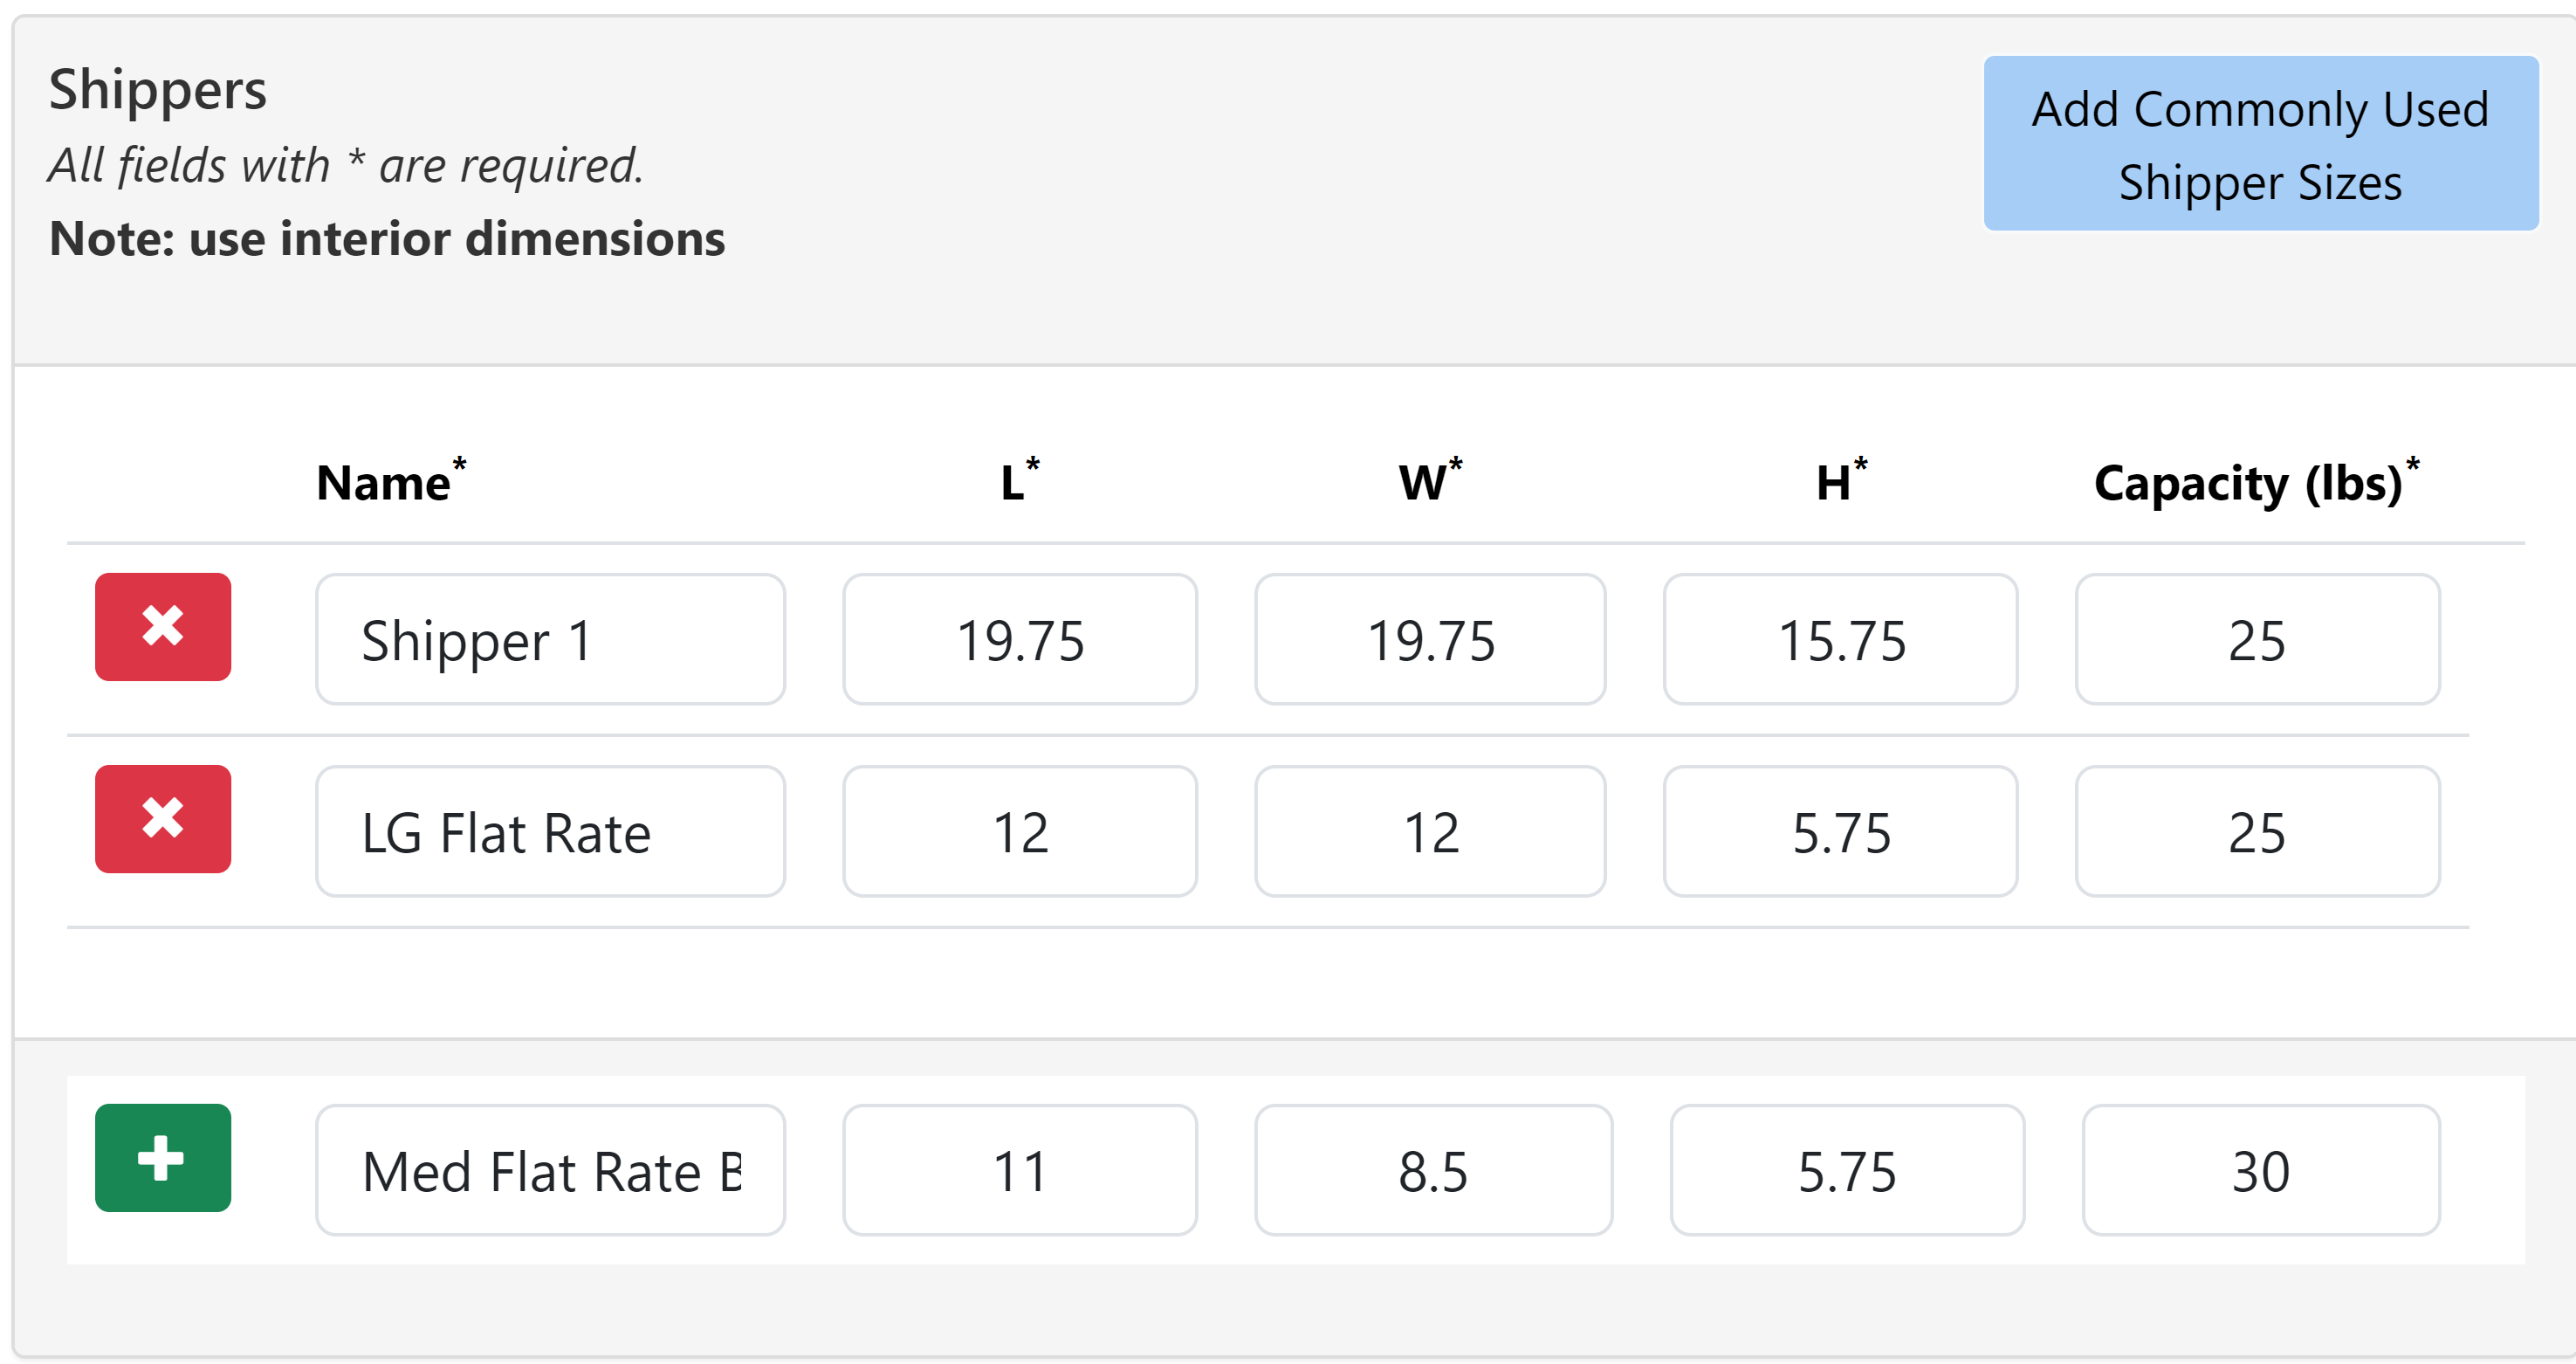Edit new shipper width value 8.5

tap(1433, 1170)
